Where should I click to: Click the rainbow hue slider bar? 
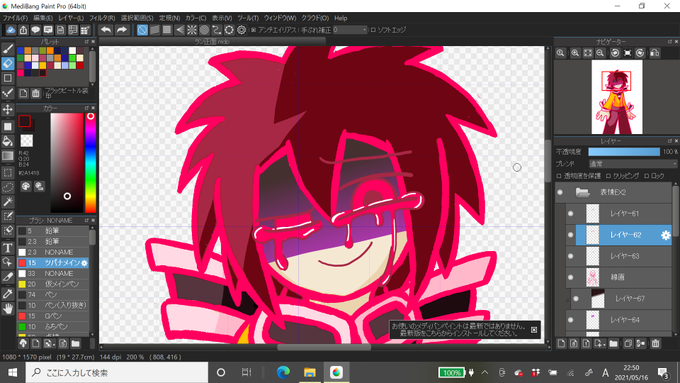[x=90, y=163]
